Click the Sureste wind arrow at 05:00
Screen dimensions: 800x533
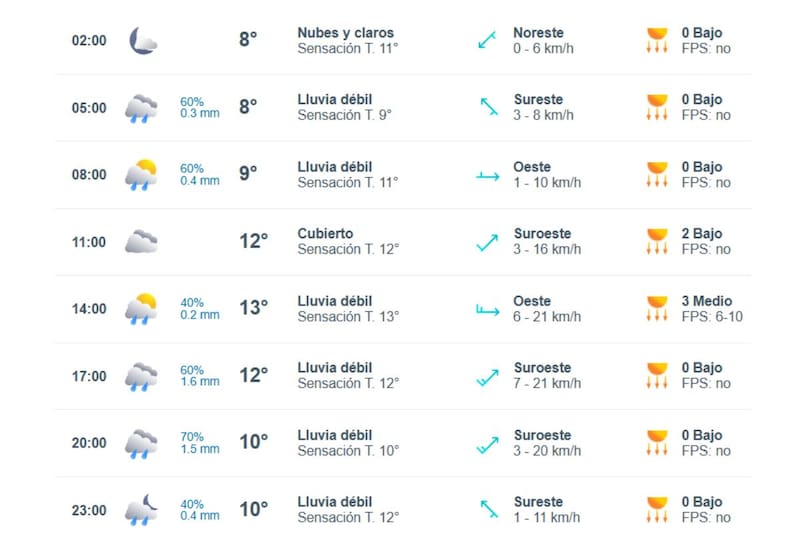(x=487, y=108)
